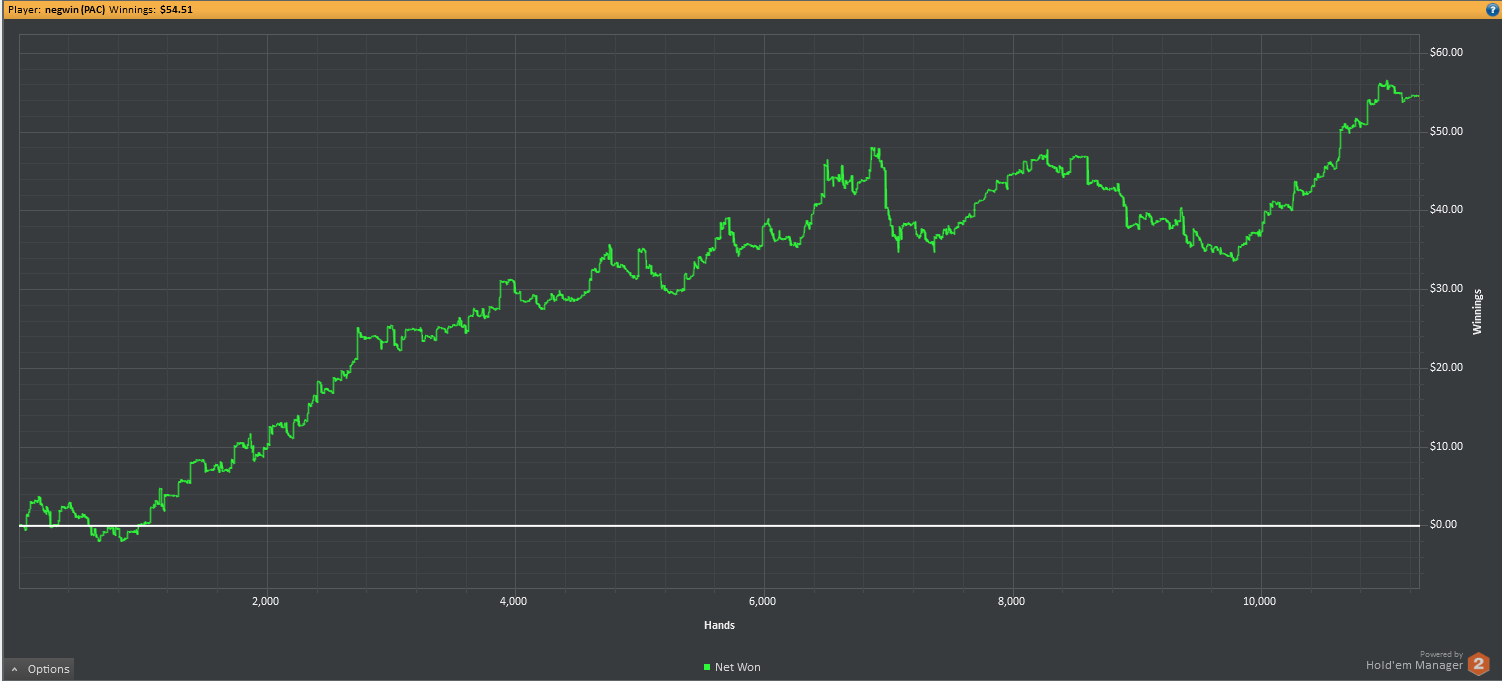1502x681 pixels.
Task: Click the green Net Won swatch
Action: tap(707, 667)
